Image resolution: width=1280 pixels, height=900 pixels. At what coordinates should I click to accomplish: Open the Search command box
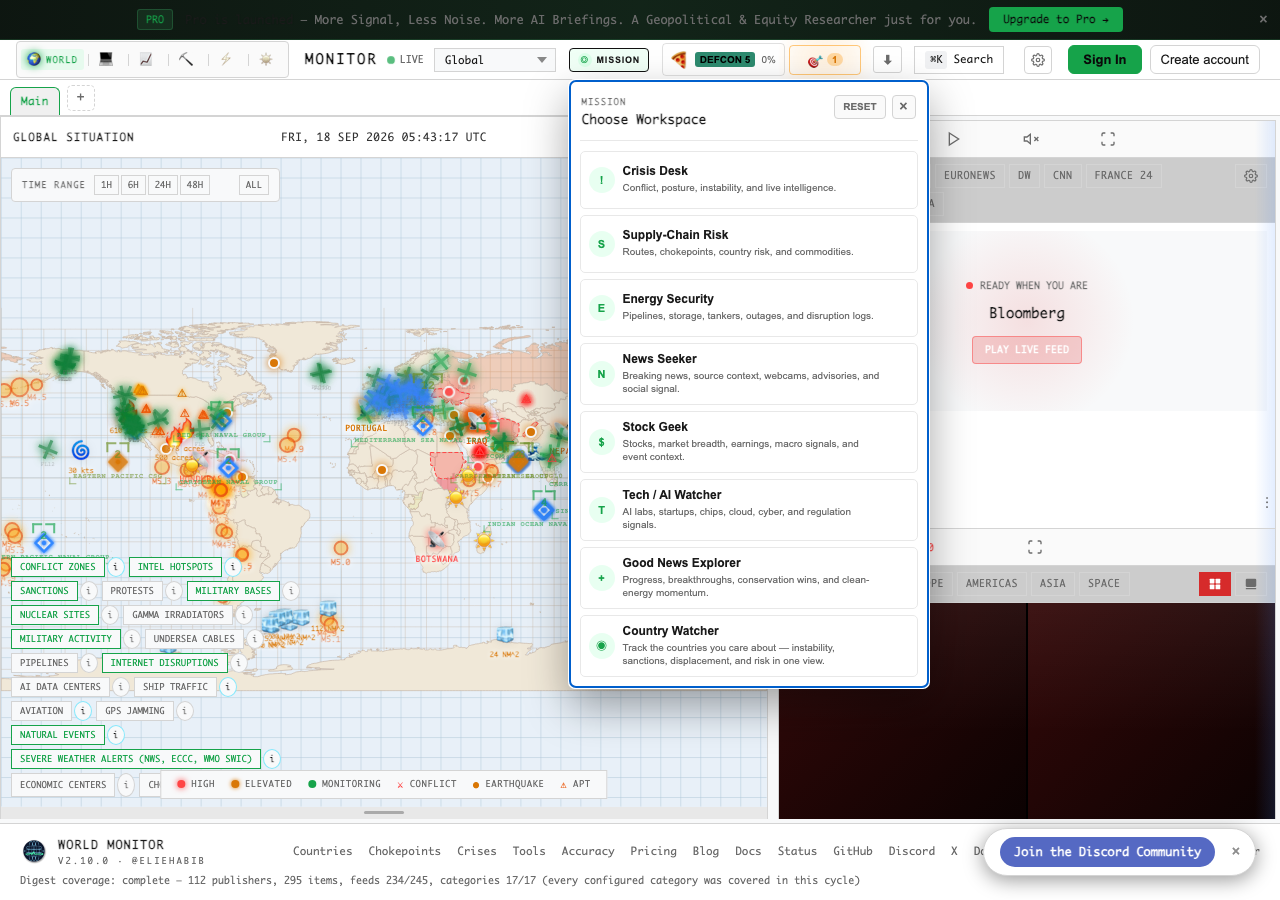coord(961,60)
